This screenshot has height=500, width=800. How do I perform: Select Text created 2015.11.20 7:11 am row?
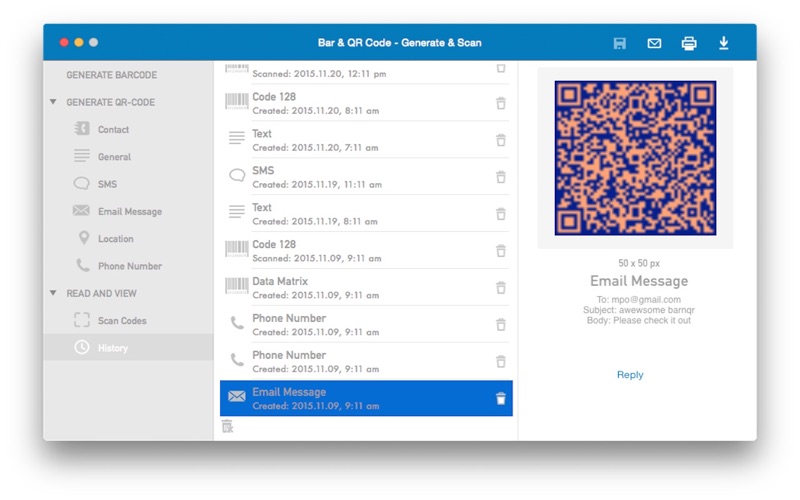(x=366, y=140)
